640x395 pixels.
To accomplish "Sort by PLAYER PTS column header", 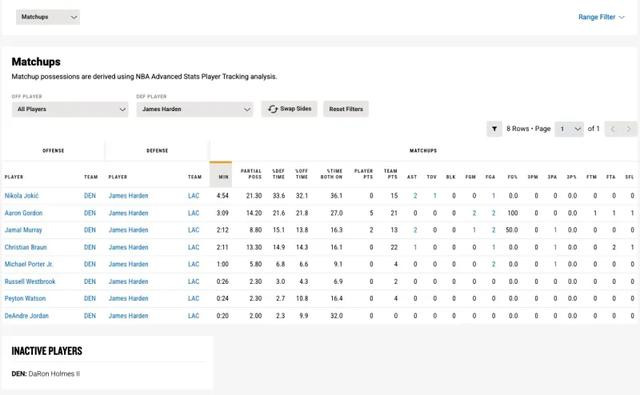I will pos(363,174).
